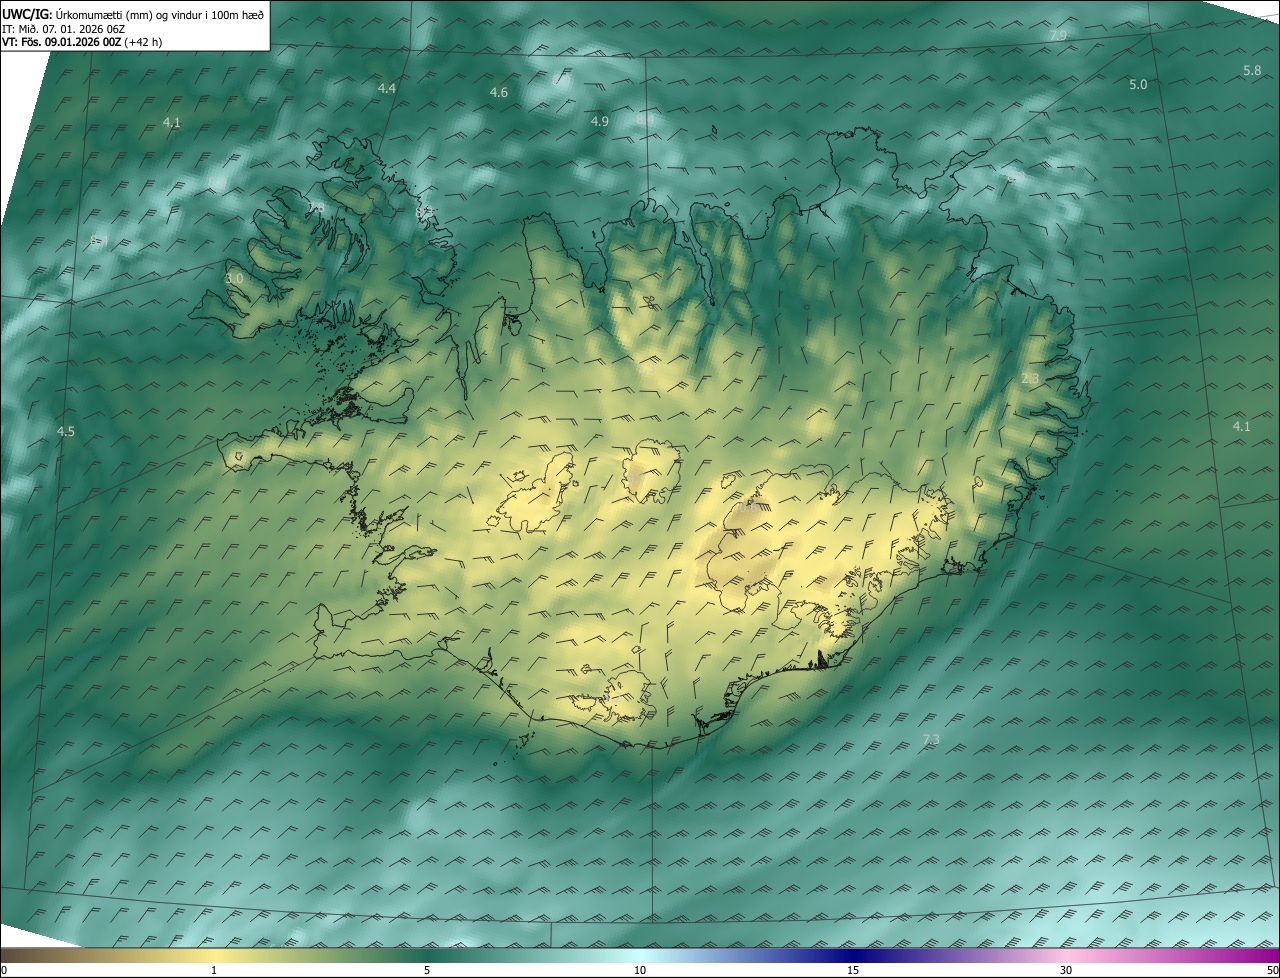Click the colour scale tick labelled 1
The image size is (1280, 978).
point(214,970)
